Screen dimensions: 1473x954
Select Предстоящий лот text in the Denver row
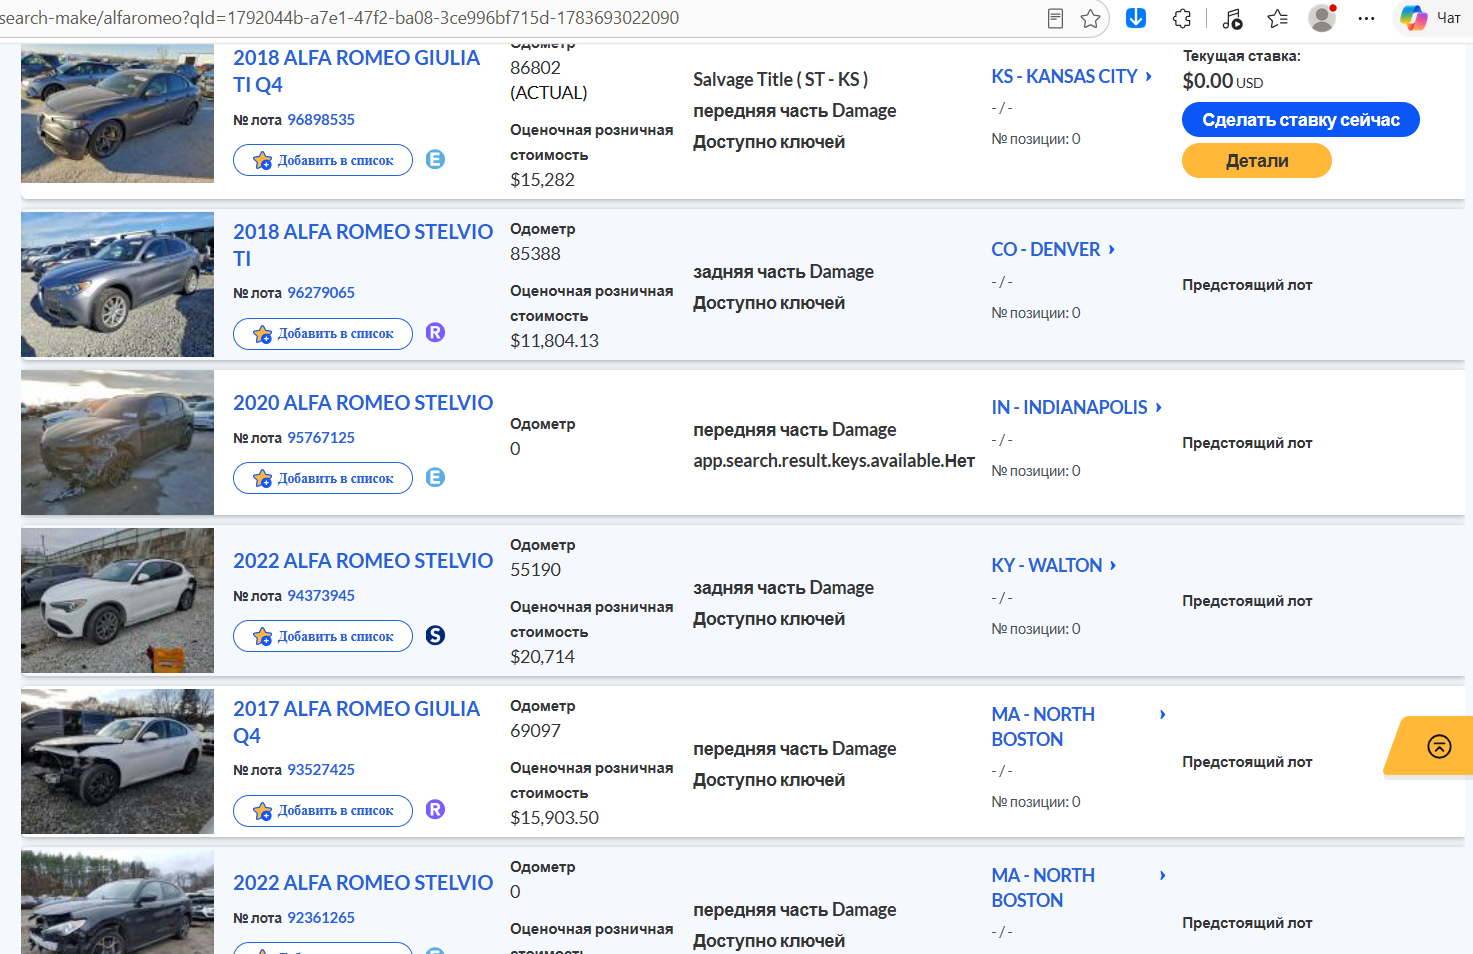pos(1247,285)
